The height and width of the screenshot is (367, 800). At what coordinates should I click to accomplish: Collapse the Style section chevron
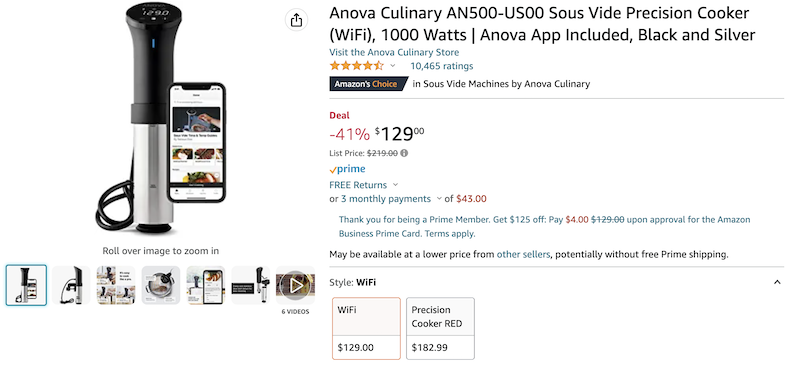[777, 282]
